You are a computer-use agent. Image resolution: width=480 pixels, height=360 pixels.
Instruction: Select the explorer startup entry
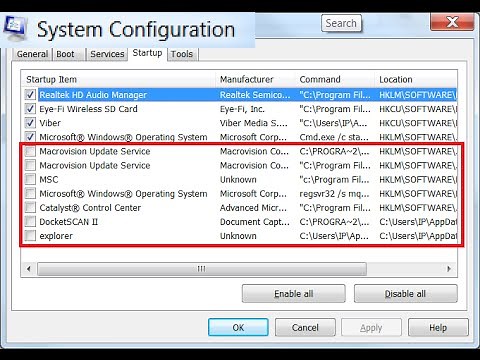pyautogui.click(x=56, y=236)
